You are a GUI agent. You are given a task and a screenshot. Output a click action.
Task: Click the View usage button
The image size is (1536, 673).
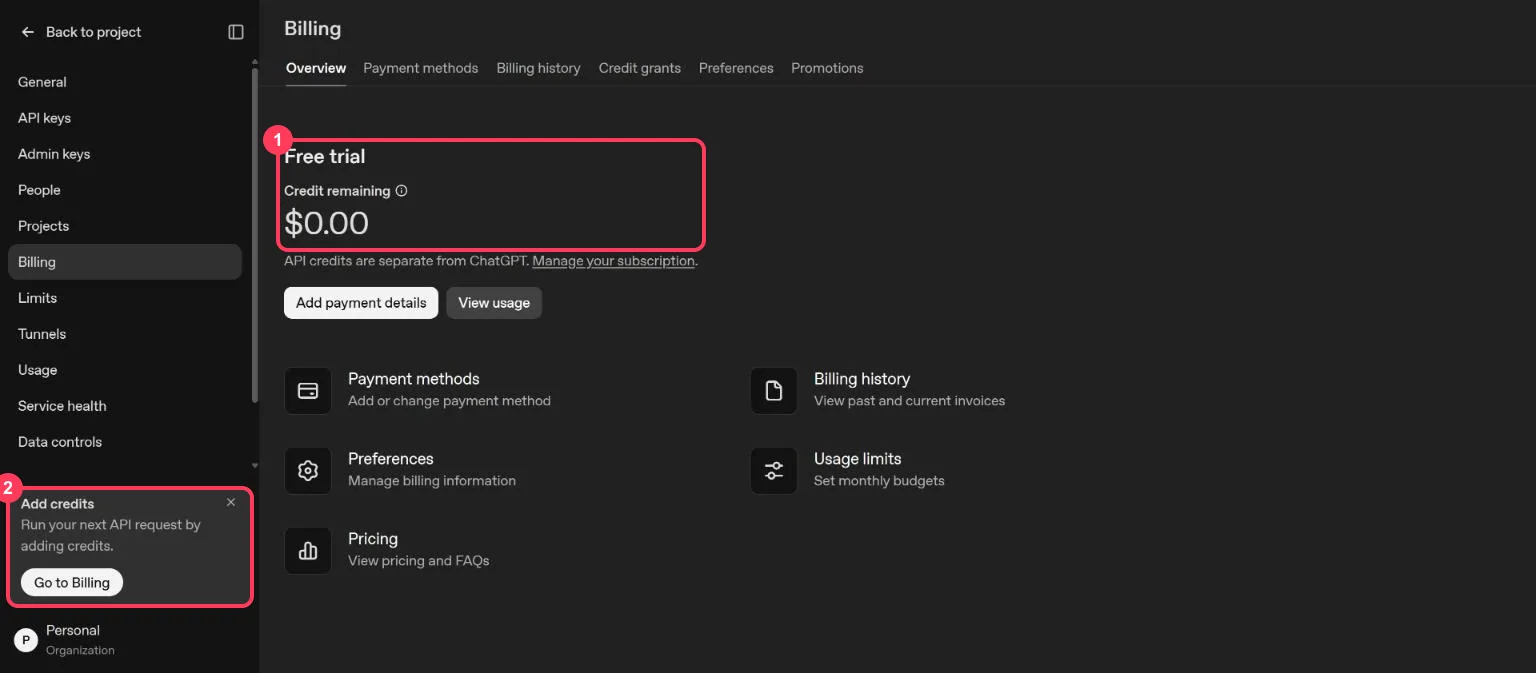[494, 303]
